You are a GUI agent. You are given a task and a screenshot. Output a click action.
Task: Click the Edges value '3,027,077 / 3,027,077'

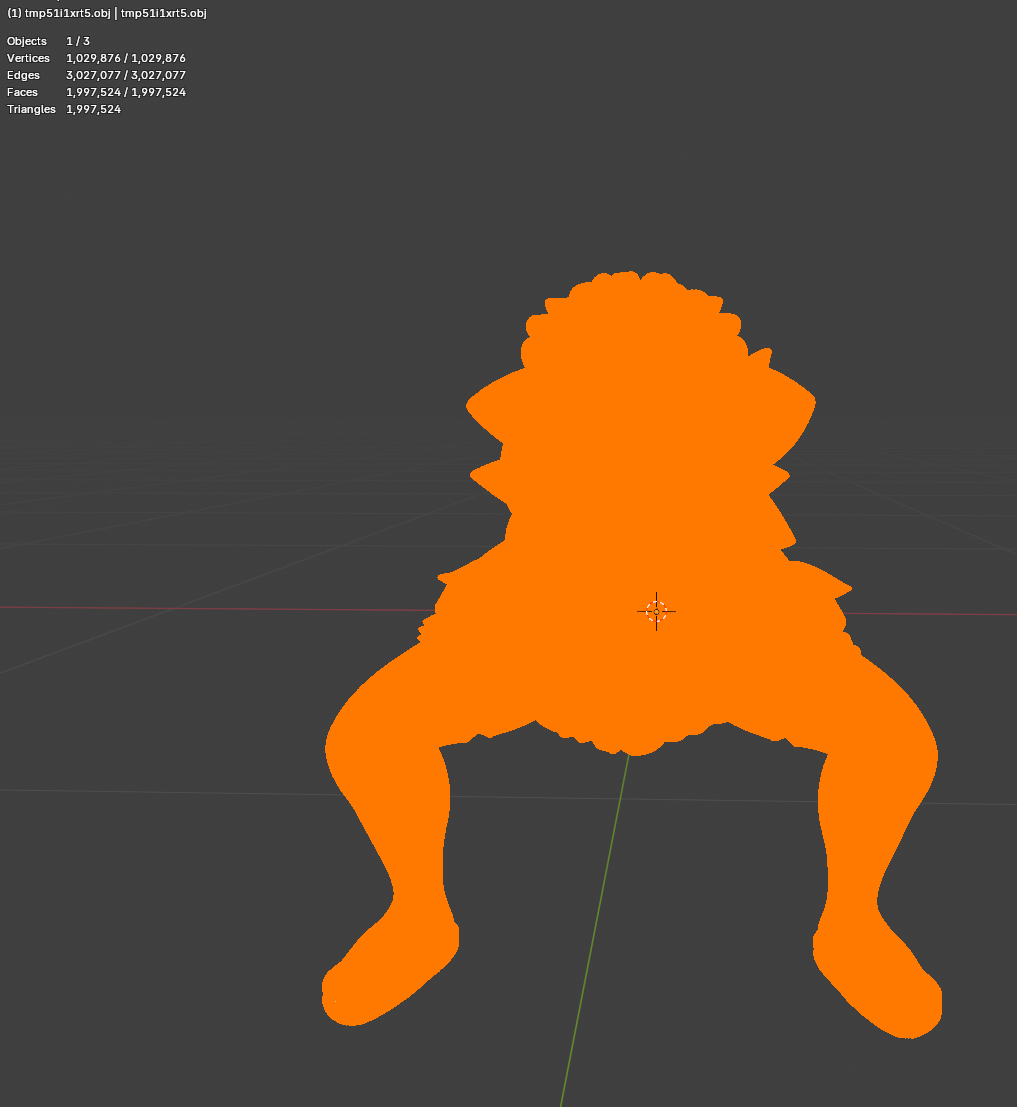(x=126, y=75)
